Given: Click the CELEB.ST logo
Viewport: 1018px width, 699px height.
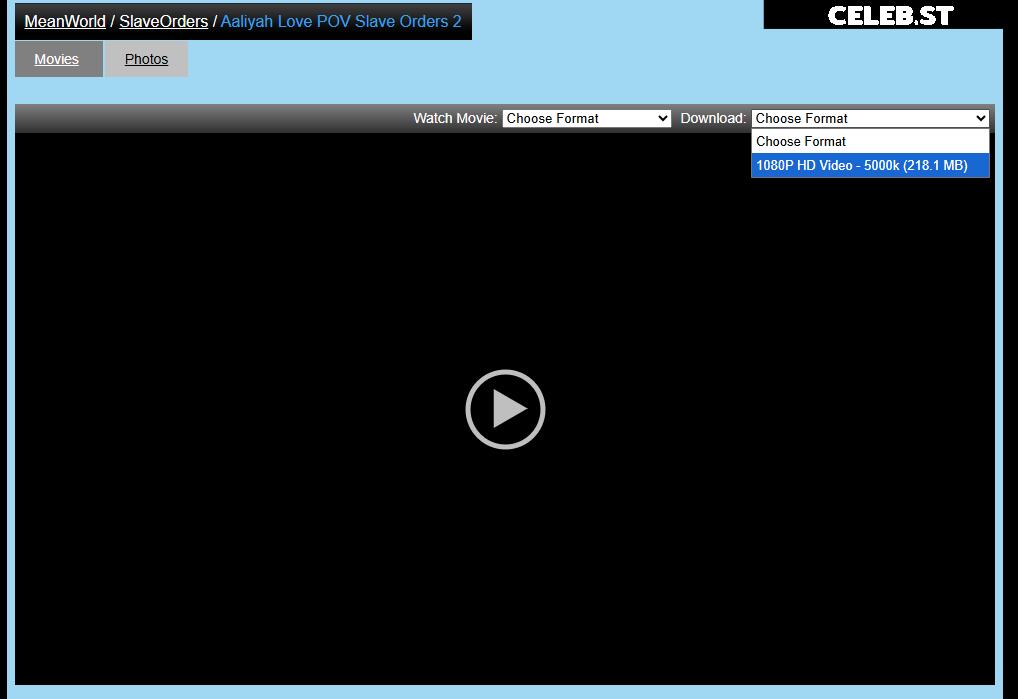Looking at the screenshot, I should click(x=890, y=16).
